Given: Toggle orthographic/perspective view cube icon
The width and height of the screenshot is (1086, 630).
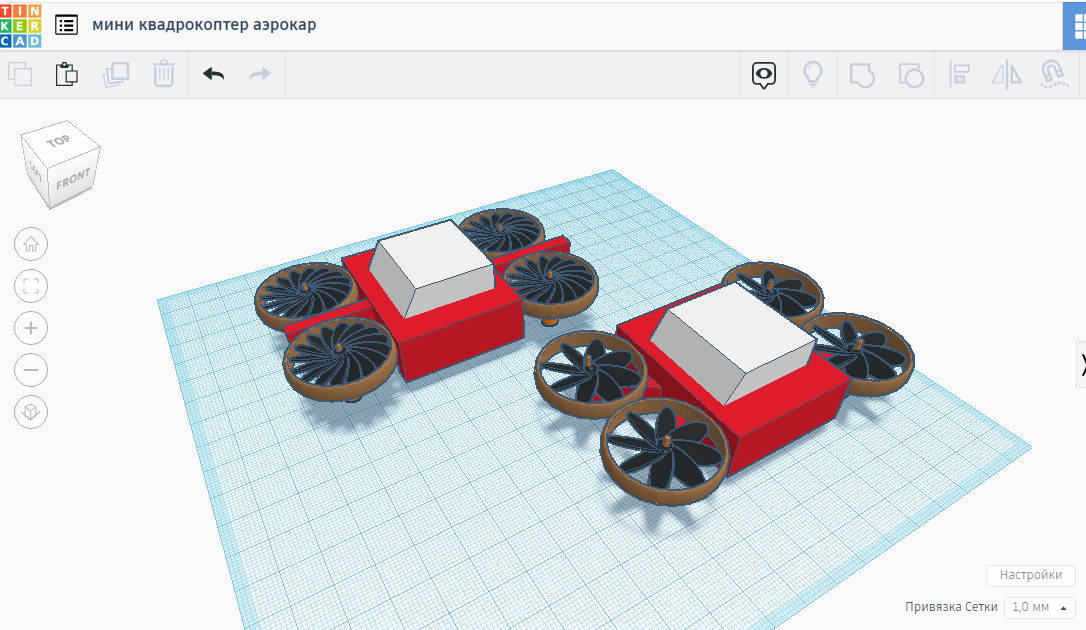Looking at the screenshot, I should tap(31, 412).
